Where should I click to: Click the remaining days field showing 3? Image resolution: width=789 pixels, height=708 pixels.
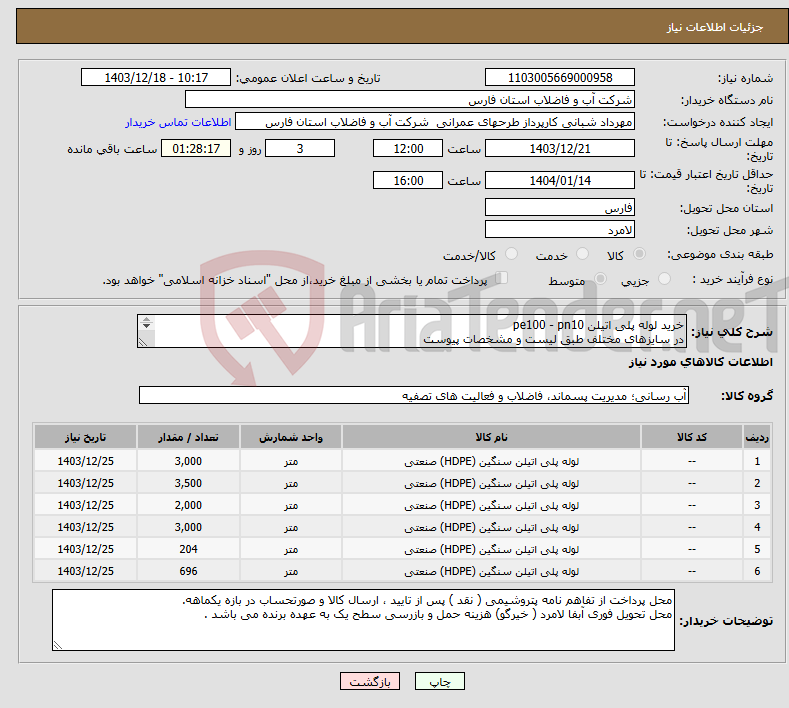[x=300, y=148]
